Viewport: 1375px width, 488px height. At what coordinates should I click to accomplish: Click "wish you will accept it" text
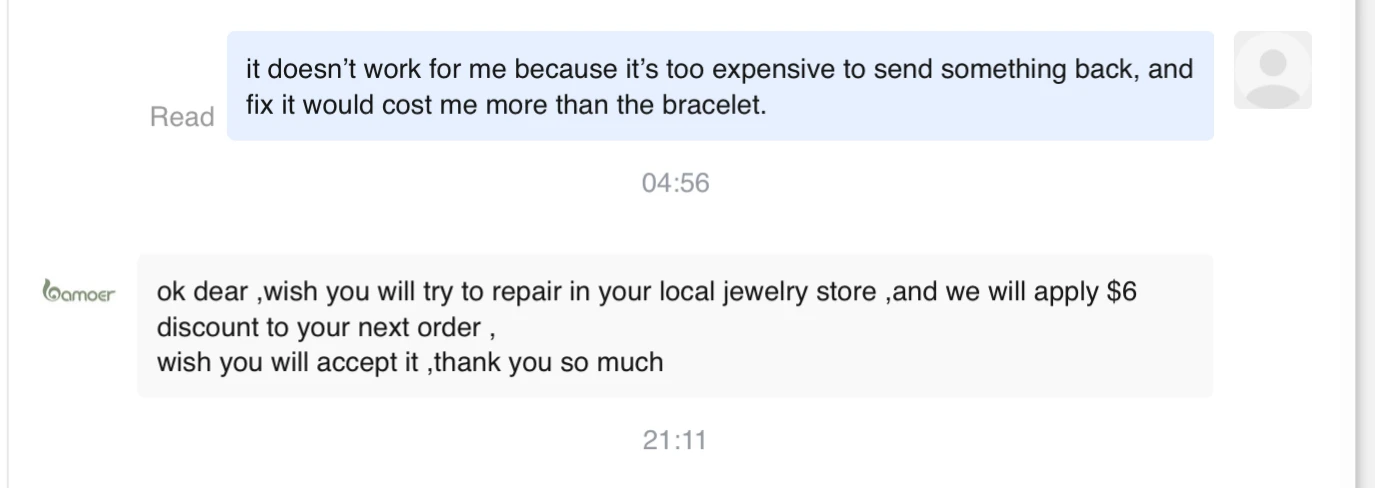click(x=287, y=361)
